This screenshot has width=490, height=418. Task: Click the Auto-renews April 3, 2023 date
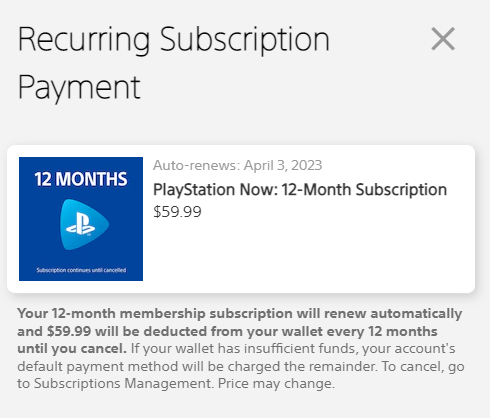237,165
